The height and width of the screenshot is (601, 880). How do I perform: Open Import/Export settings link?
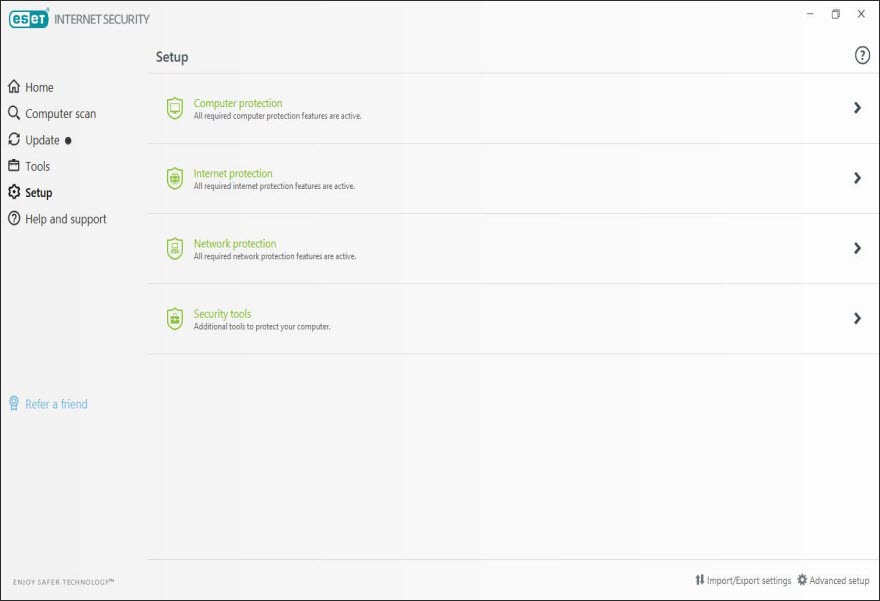[749, 580]
